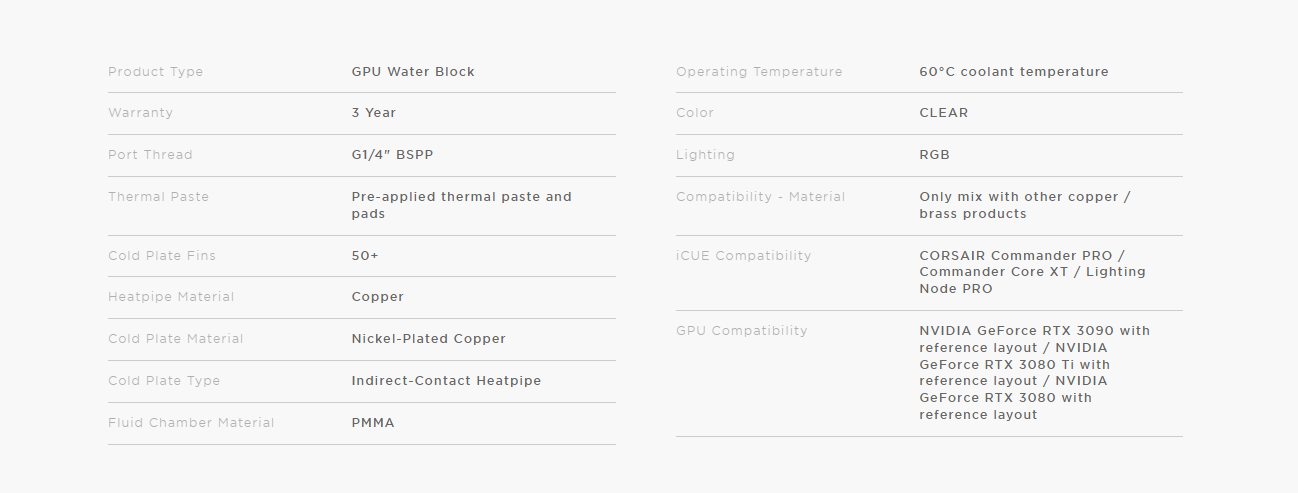Select the 60°C coolant temperature text

click(x=1014, y=72)
